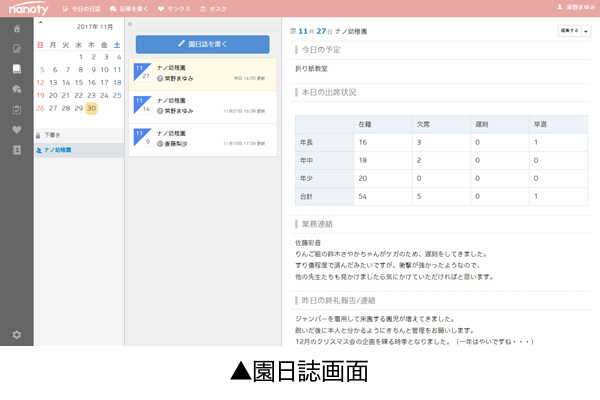Select 下書き in the left panel
This screenshot has width=600, height=400.
coord(48,133)
